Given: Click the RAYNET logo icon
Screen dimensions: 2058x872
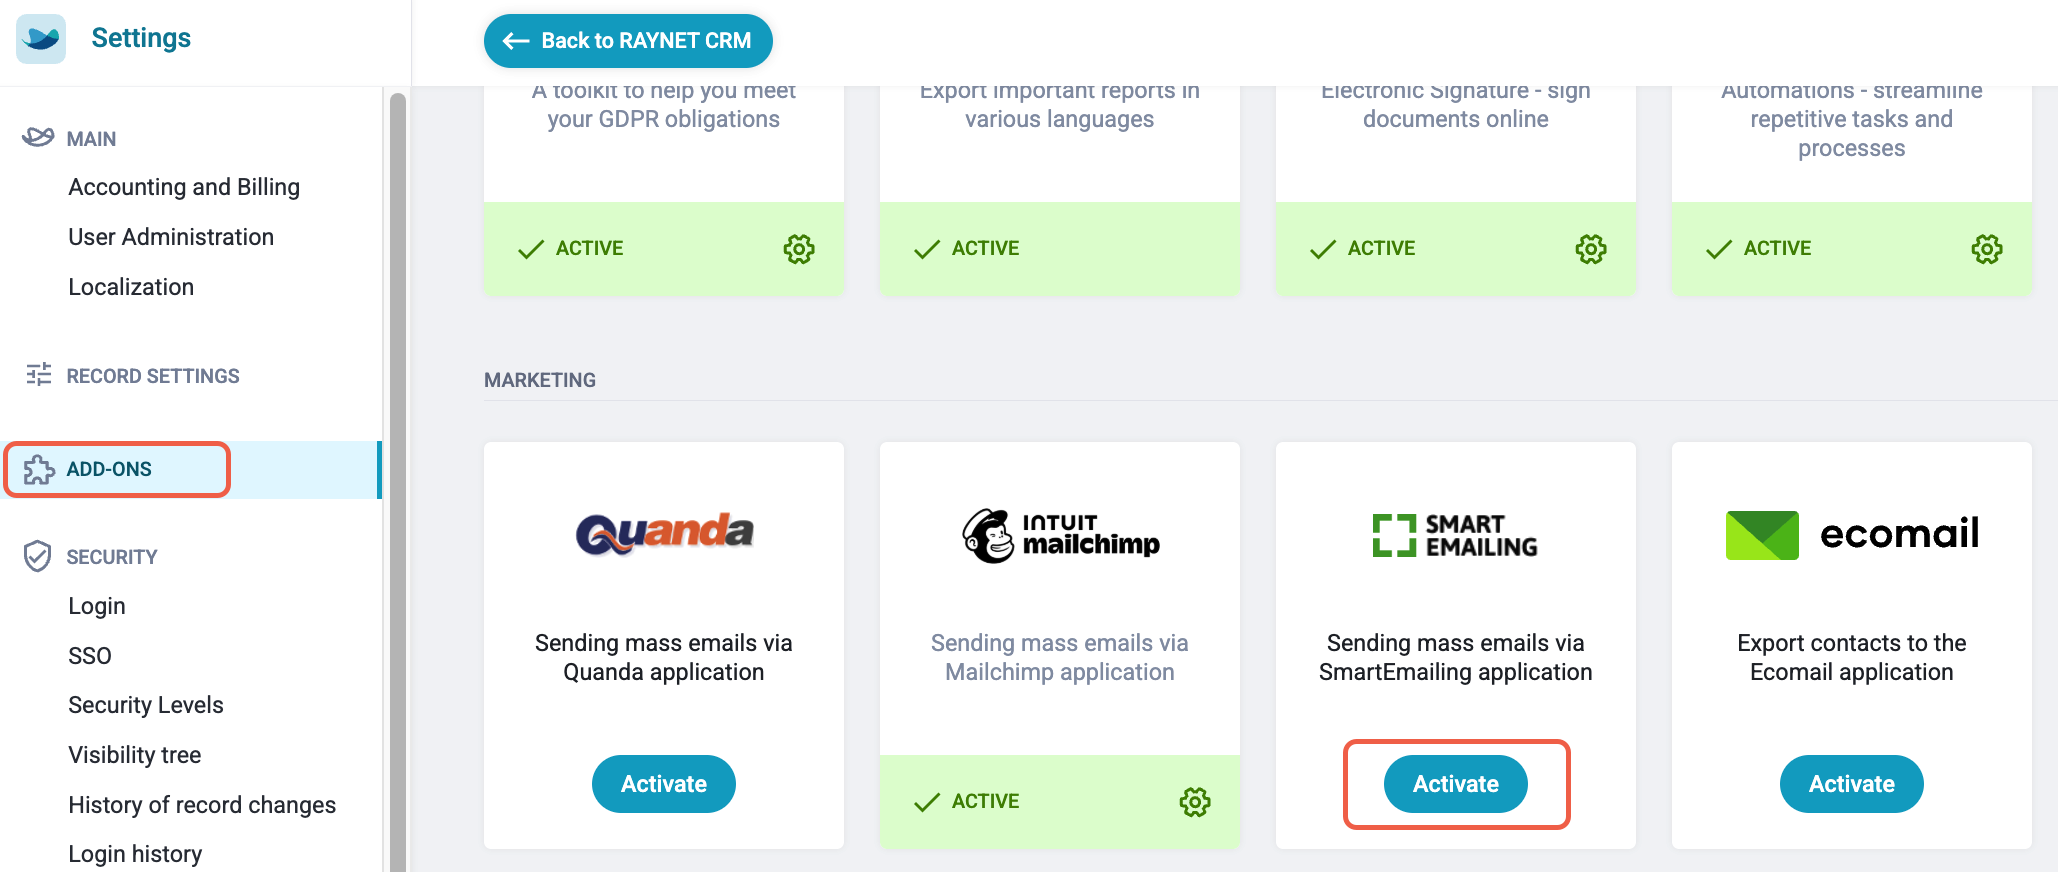Looking at the screenshot, I should pos(41,39).
